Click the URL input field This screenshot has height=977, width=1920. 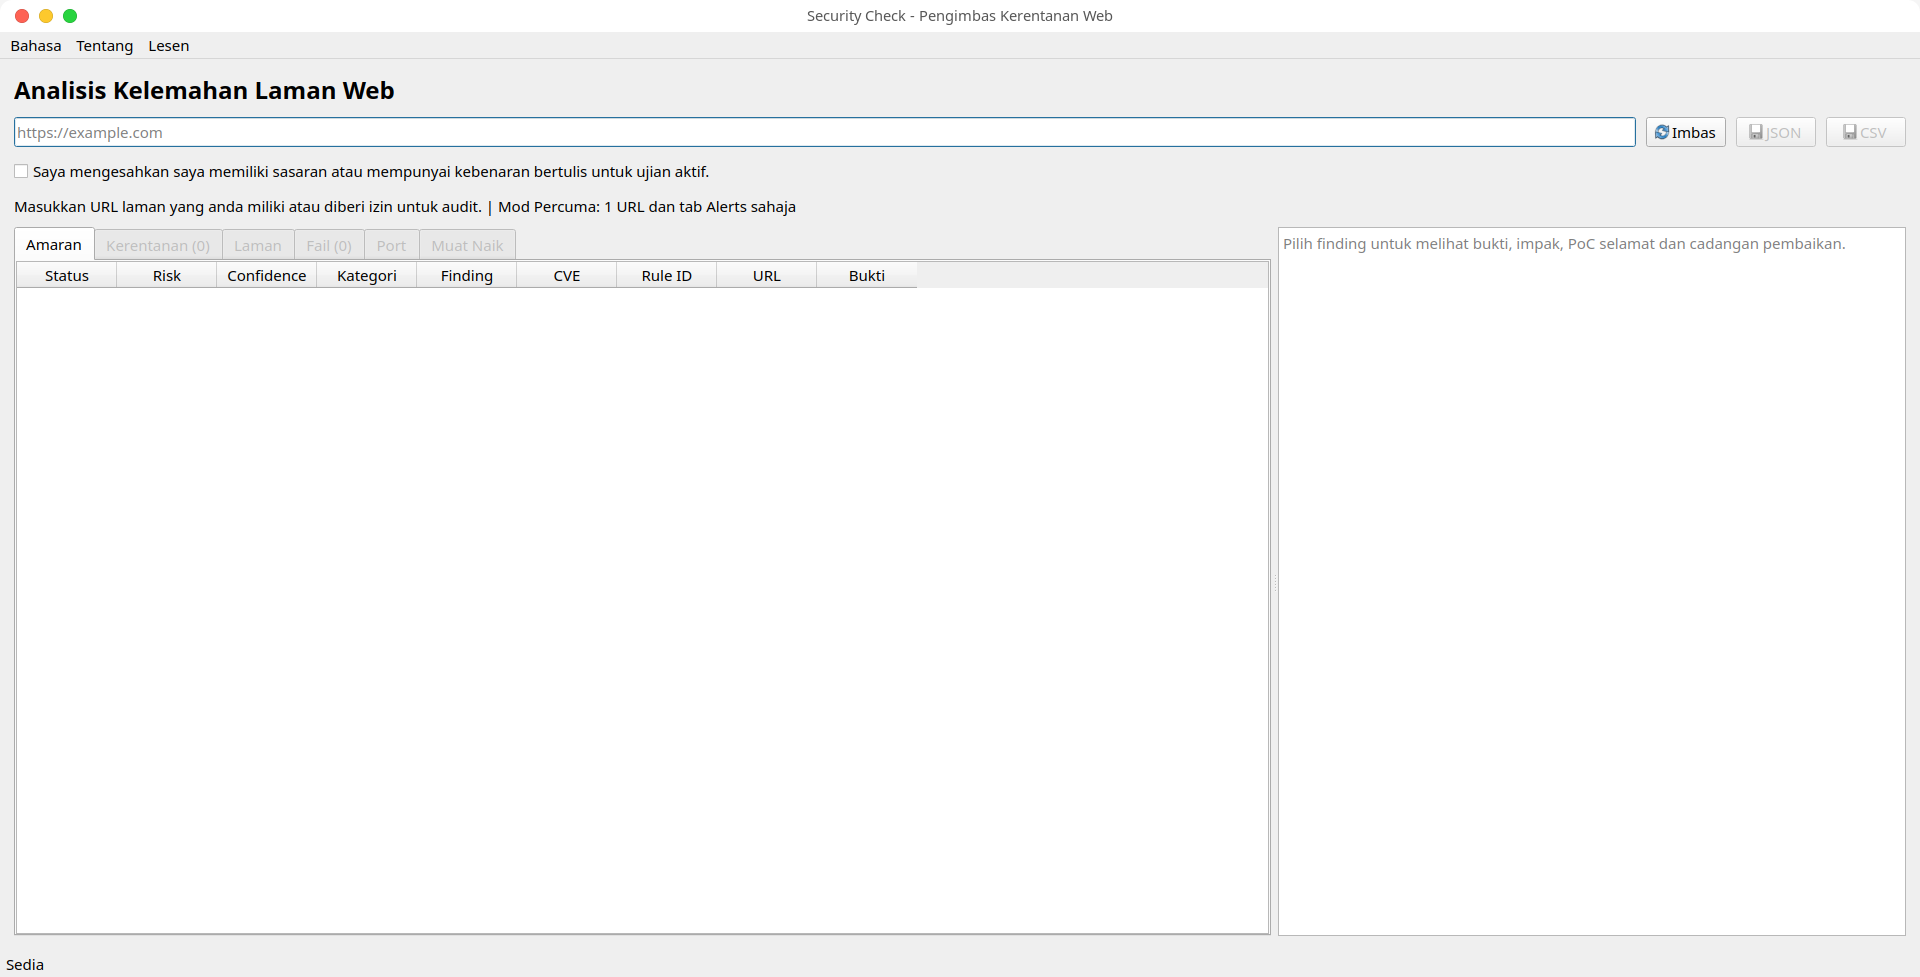pyautogui.click(x=825, y=132)
